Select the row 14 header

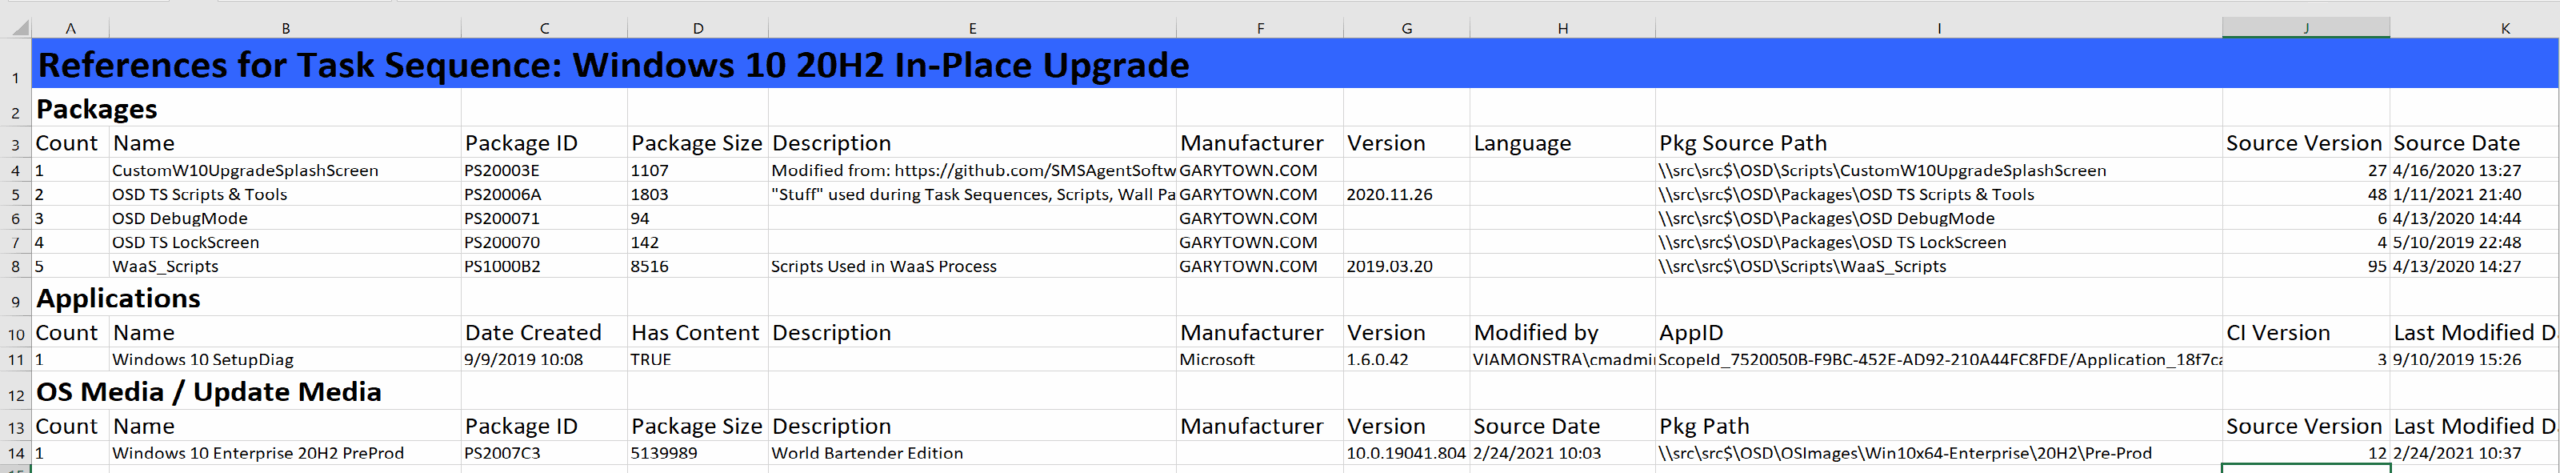pyautogui.click(x=15, y=454)
